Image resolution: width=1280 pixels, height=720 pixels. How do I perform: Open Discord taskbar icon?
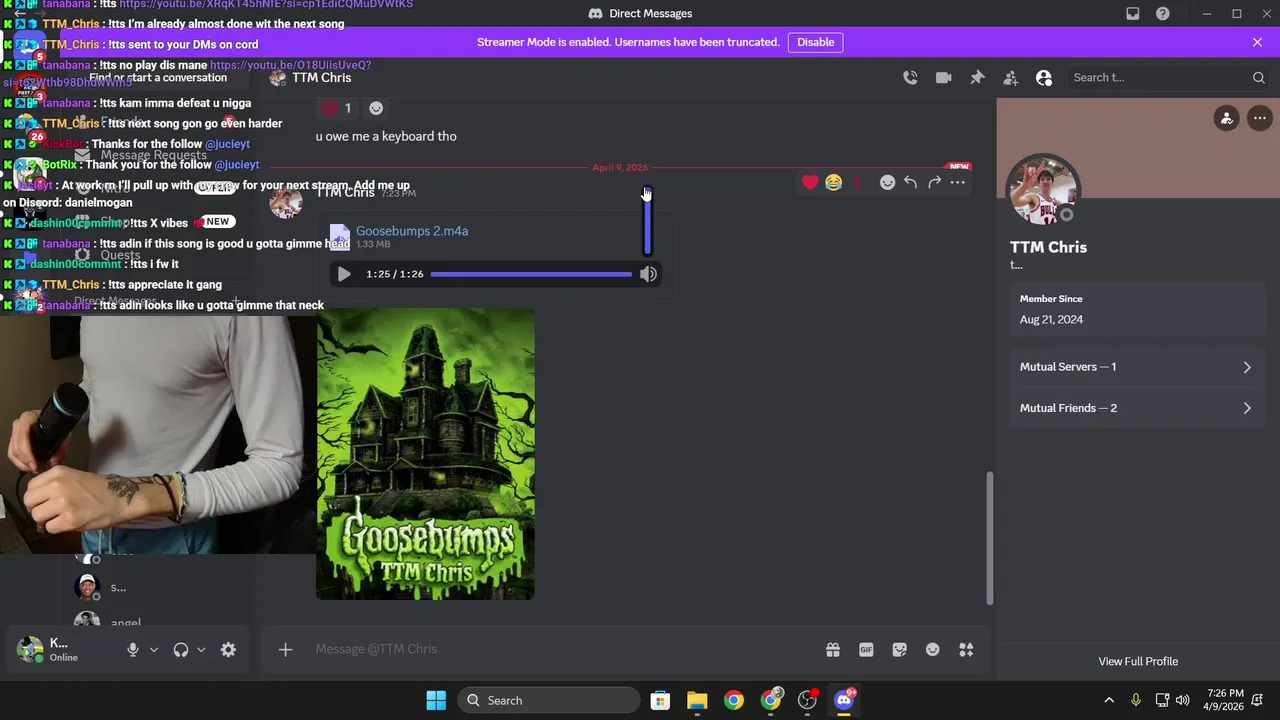[x=845, y=700]
